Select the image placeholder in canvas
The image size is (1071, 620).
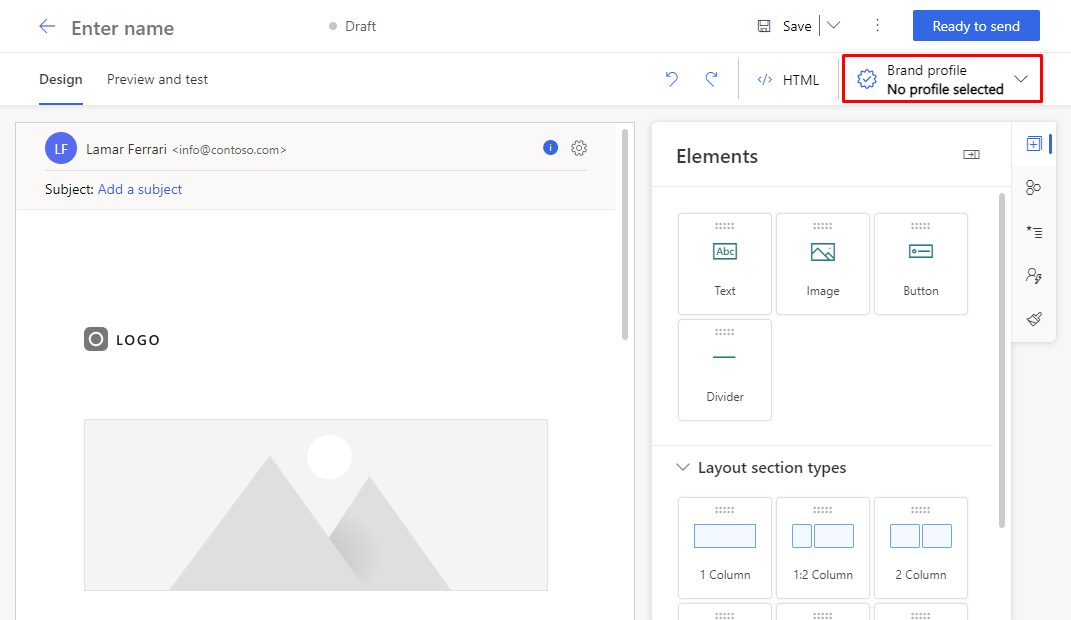point(316,505)
